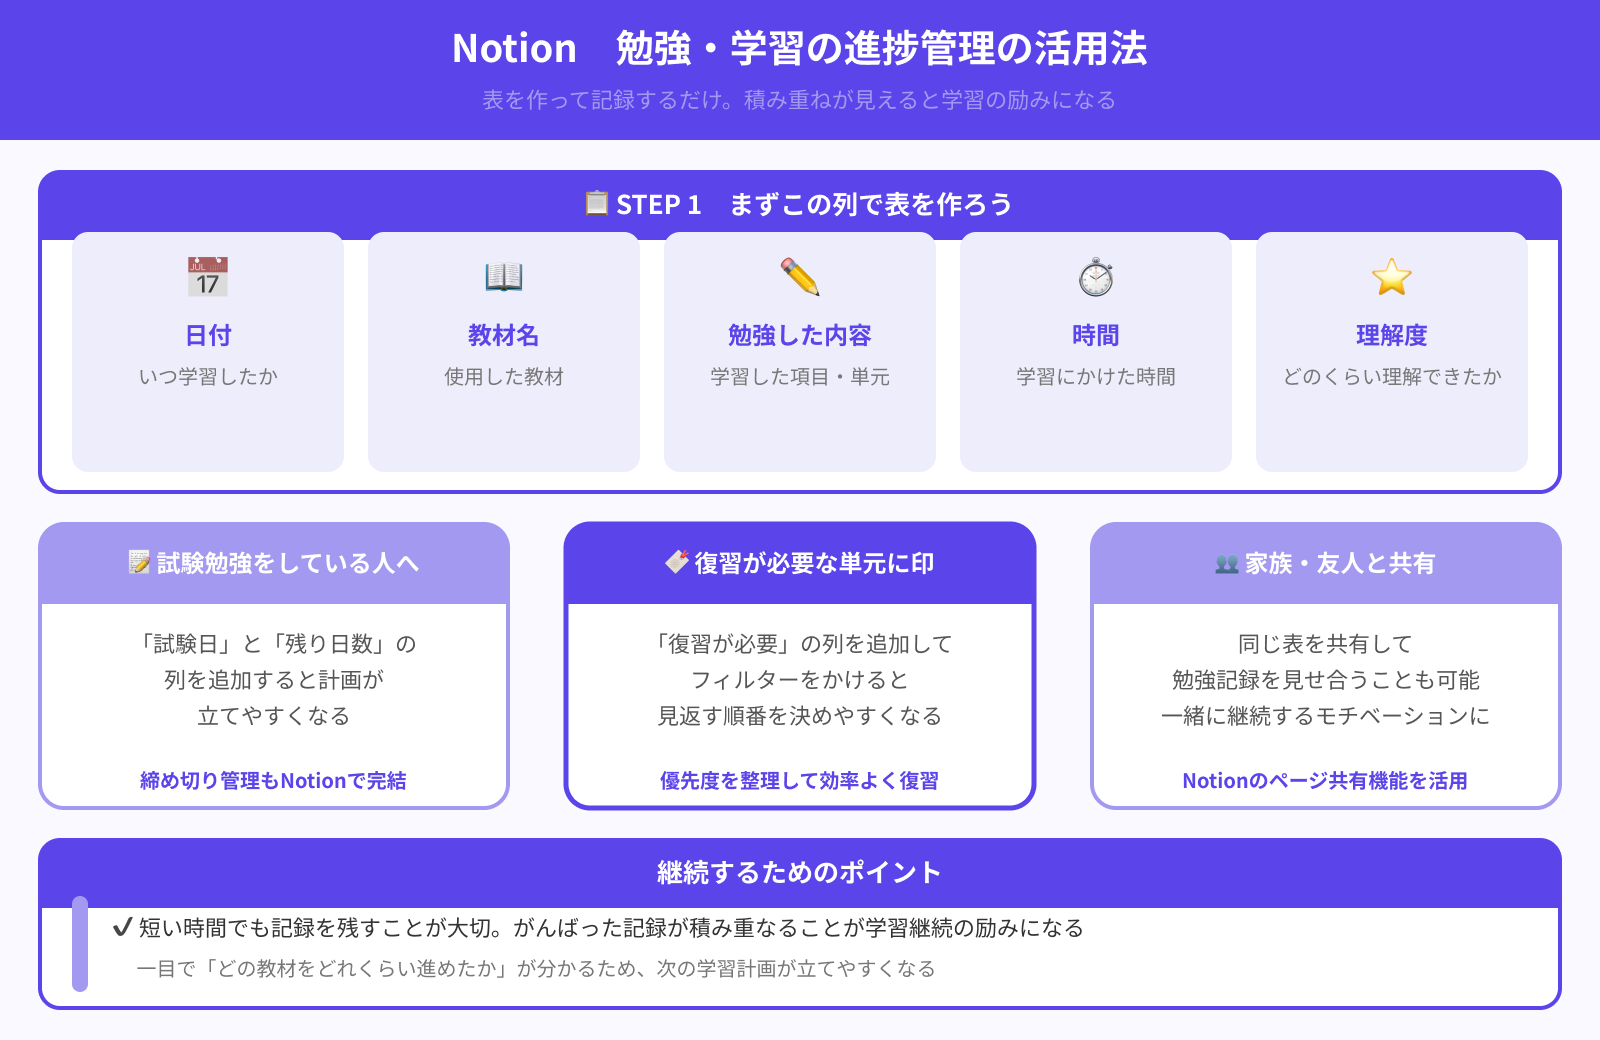Click the two-person icon beside 家族・友人と共有
Screen dimensions: 1600x1040
point(1225,563)
